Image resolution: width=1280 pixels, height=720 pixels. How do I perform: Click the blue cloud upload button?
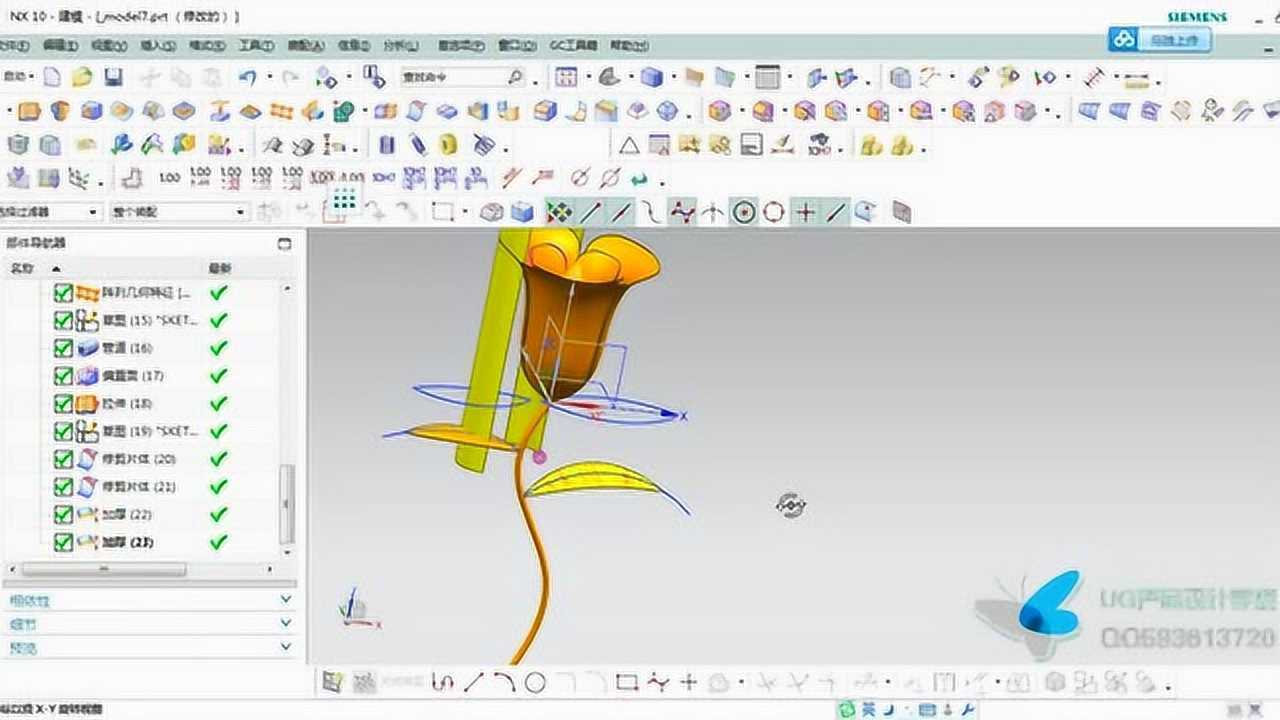1160,39
